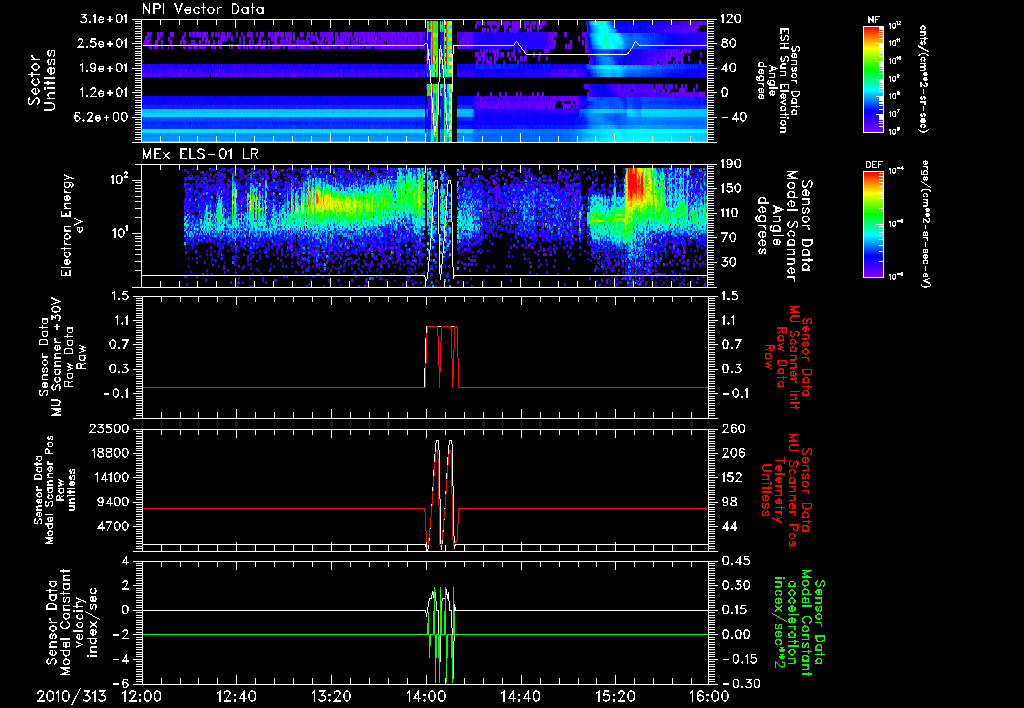Click the "12:00" time axis label
1024x708 pixels.
click(x=142, y=696)
